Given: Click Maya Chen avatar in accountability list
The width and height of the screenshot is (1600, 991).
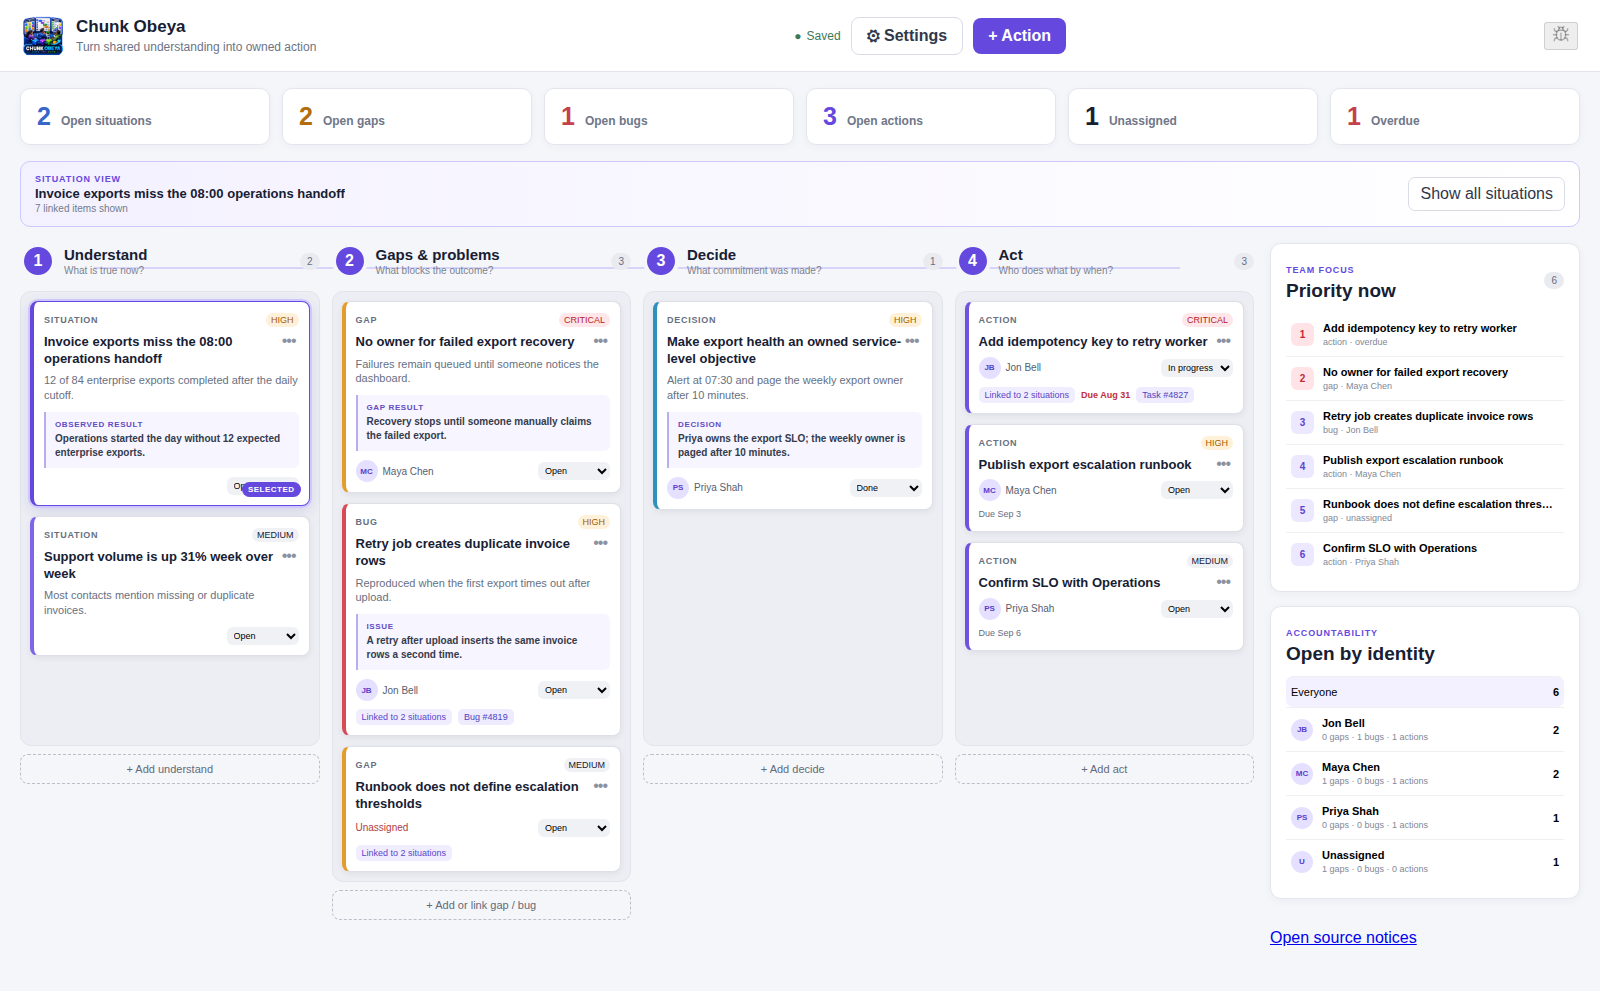Looking at the screenshot, I should 1302,774.
